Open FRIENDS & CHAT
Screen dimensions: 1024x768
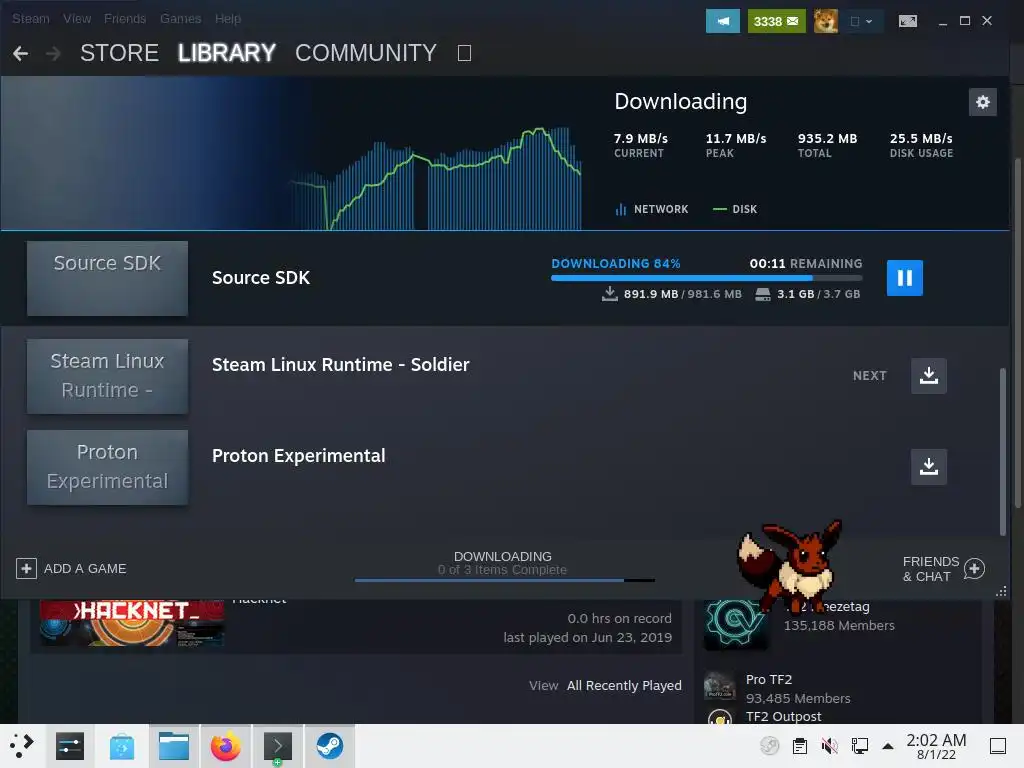[x=943, y=569]
